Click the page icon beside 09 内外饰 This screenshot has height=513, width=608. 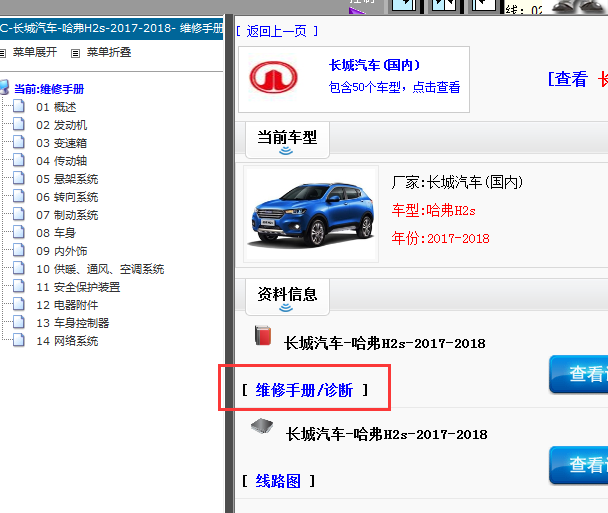(19, 250)
